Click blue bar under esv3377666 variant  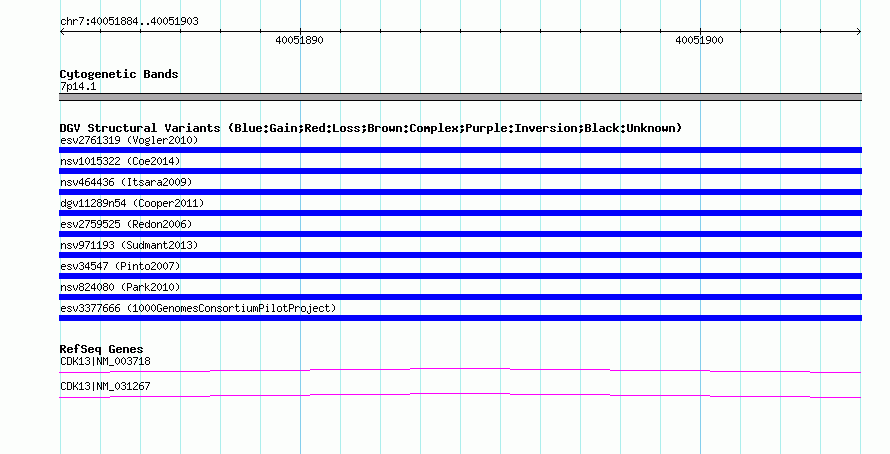(460, 318)
